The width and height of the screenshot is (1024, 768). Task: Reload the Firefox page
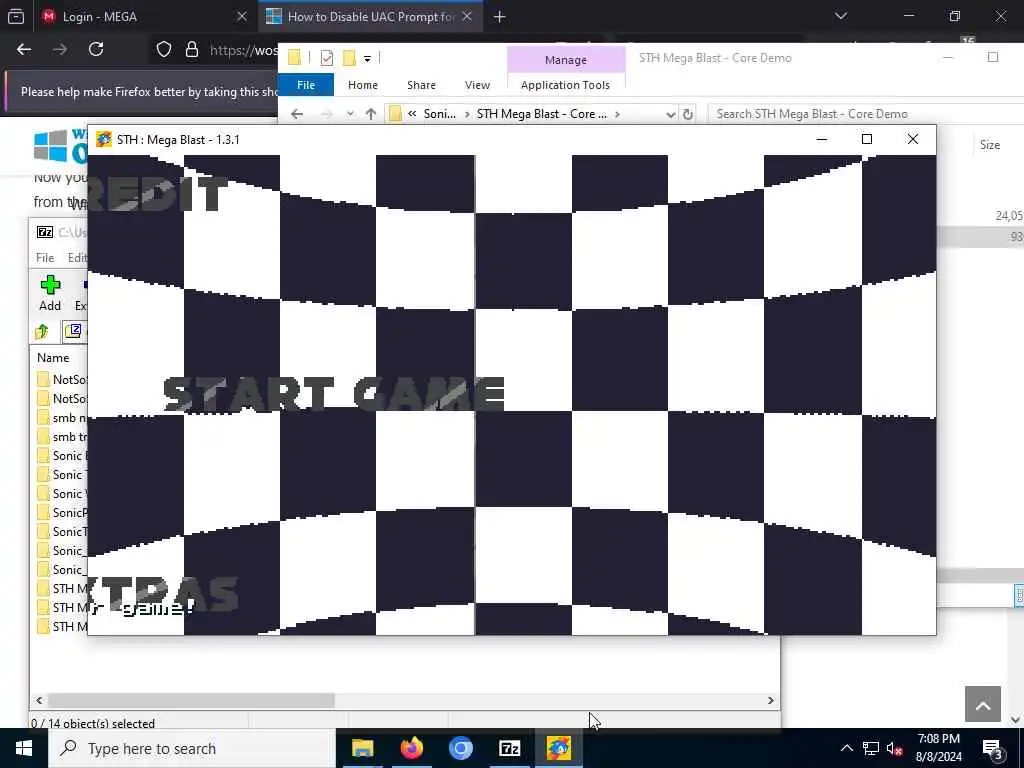96,50
